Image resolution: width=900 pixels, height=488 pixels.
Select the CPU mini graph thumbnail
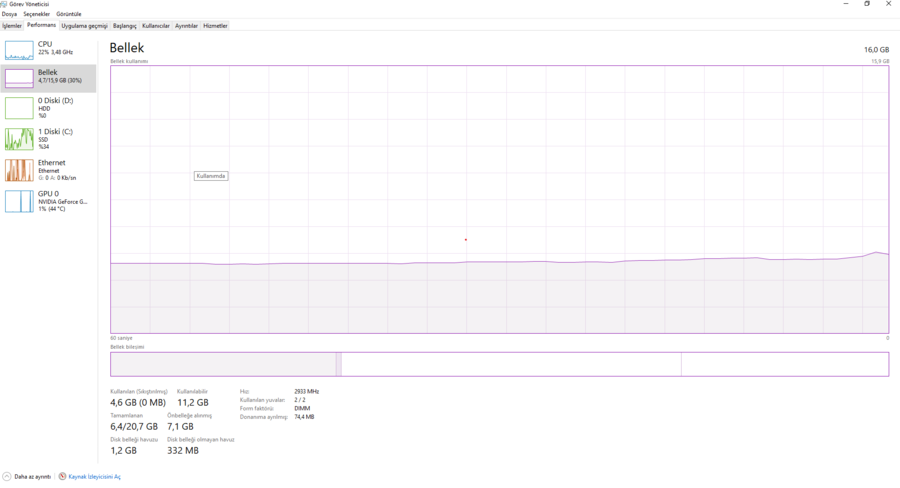pyautogui.click(x=19, y=50)
